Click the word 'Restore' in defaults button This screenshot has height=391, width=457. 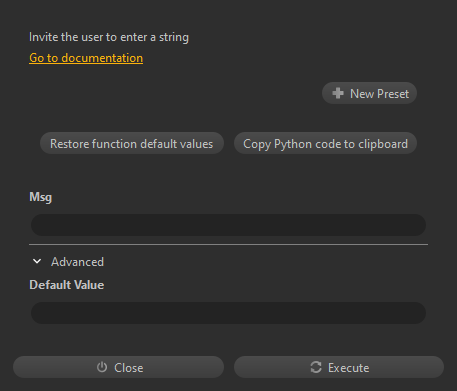[69, 144]
